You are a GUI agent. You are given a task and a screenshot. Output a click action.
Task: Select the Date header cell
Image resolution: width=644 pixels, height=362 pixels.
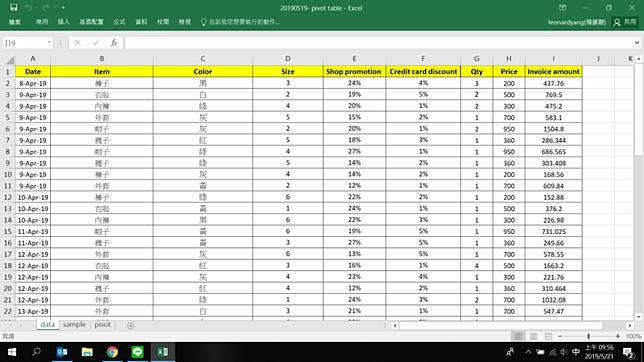(33, 71)
